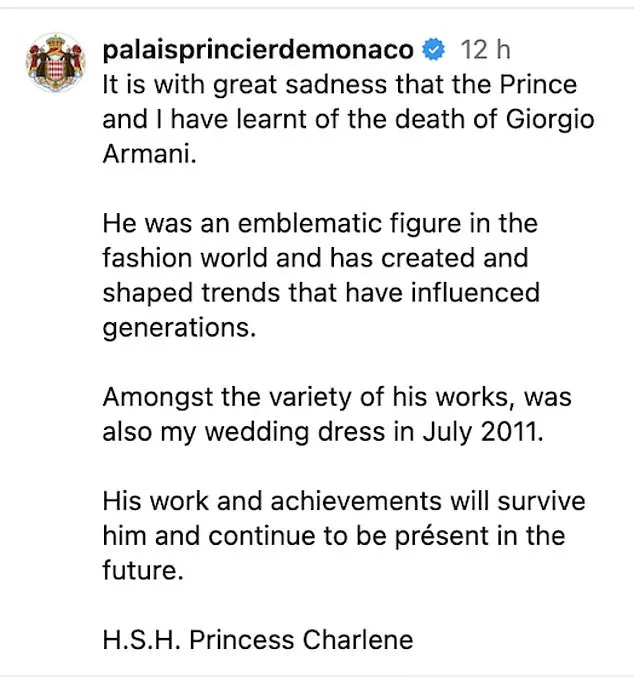This screenshot has height=678, width=634.
Task: Click the word 'Armani.' in the caption
Action: (150, 154)
